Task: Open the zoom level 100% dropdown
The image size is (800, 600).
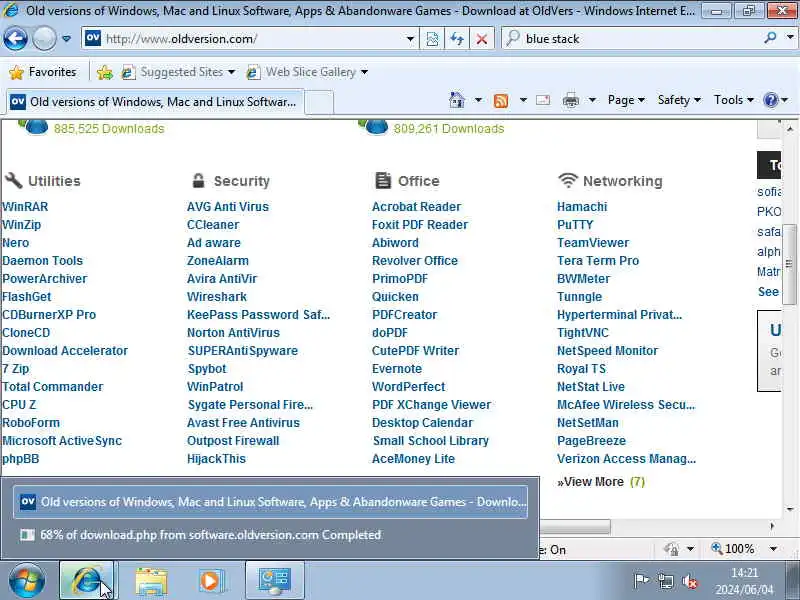Action: tap(774, 549)
